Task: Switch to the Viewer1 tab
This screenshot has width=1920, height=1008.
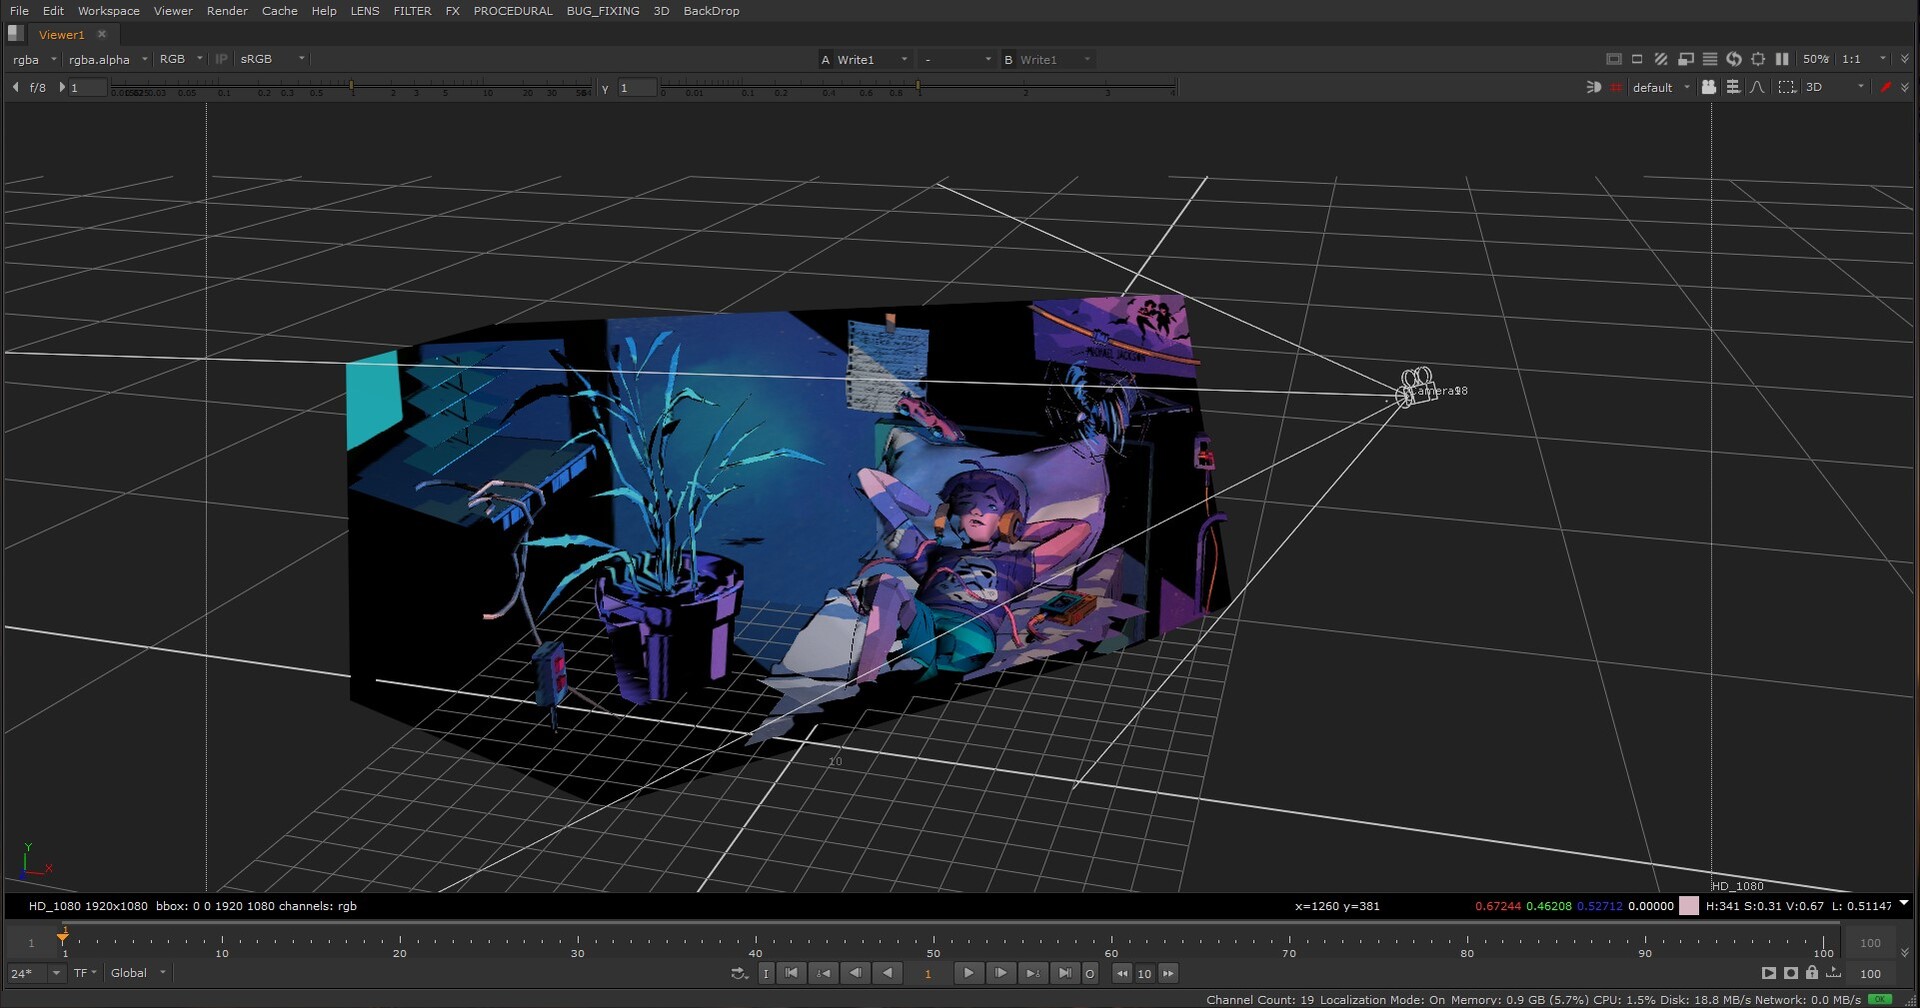Action: click(60, 34)
